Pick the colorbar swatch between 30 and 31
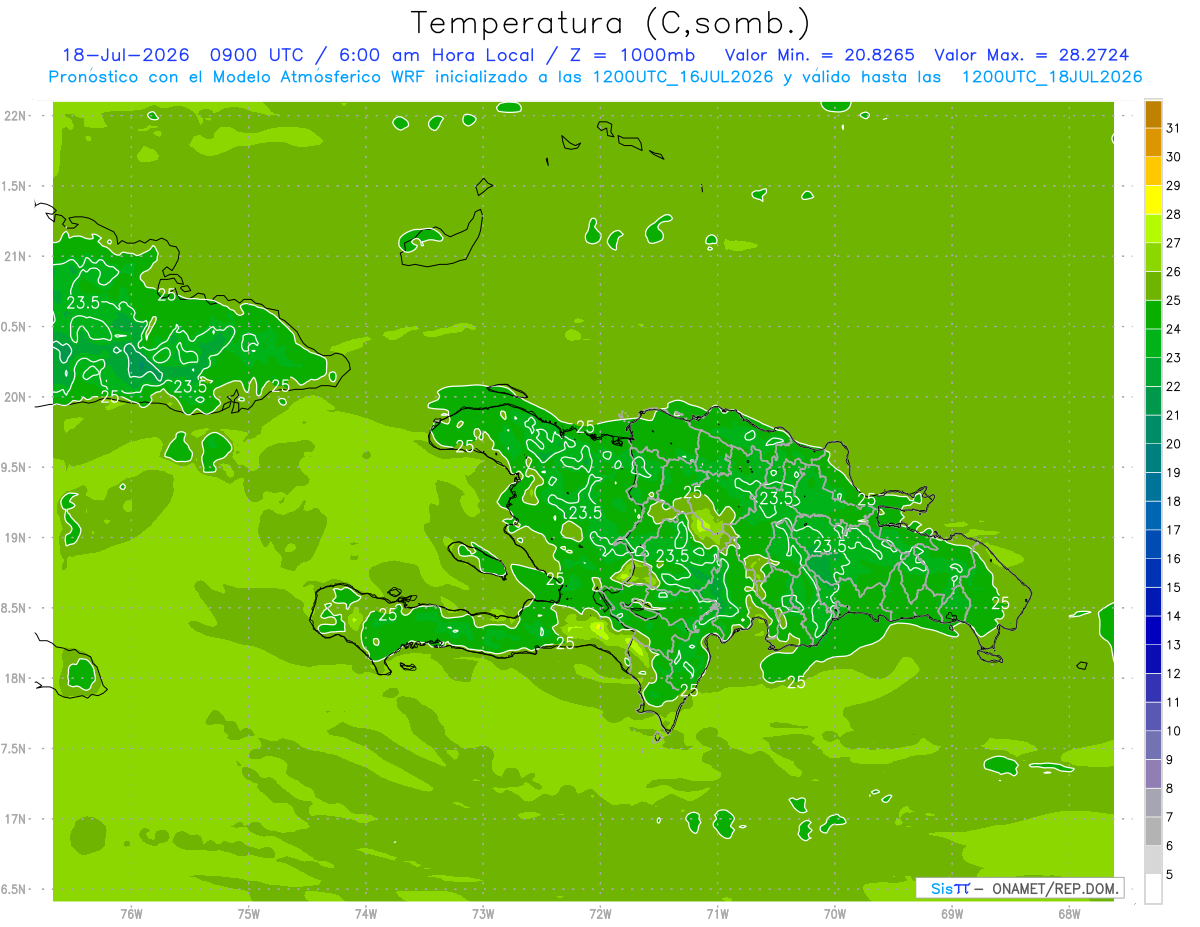The image size is (1200, 927). click(1153, 143)
